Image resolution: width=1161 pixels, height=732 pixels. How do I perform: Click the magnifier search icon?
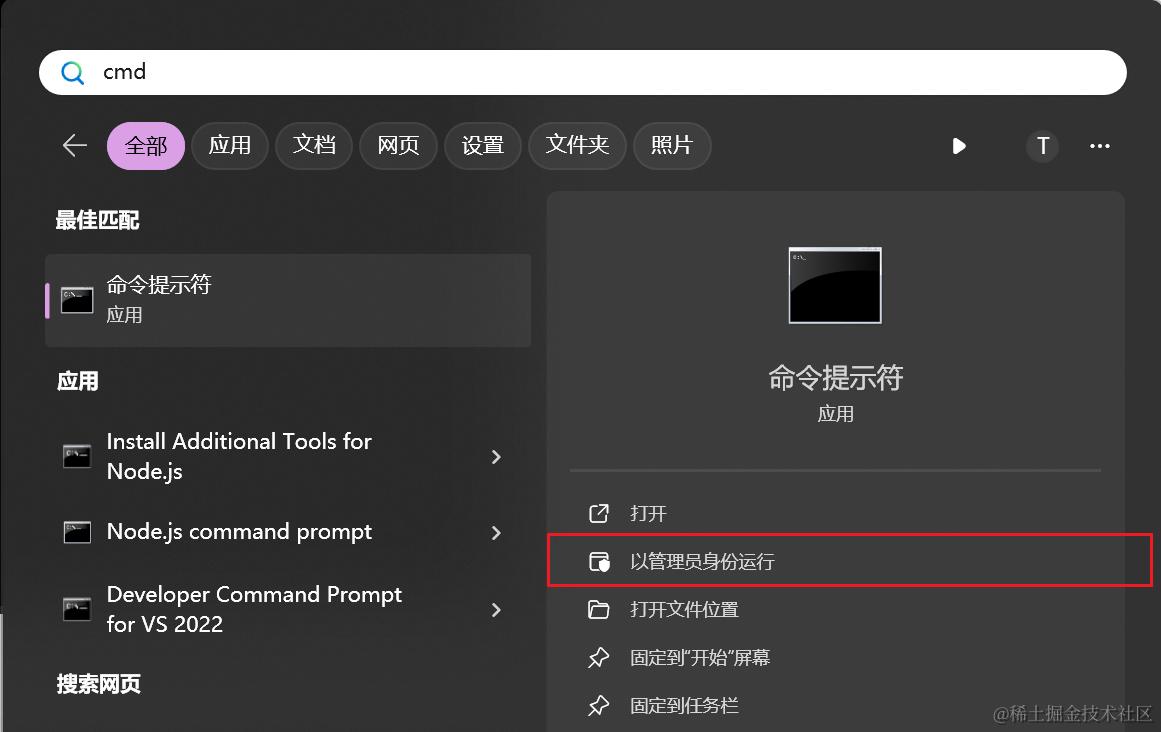click(72, 73)
